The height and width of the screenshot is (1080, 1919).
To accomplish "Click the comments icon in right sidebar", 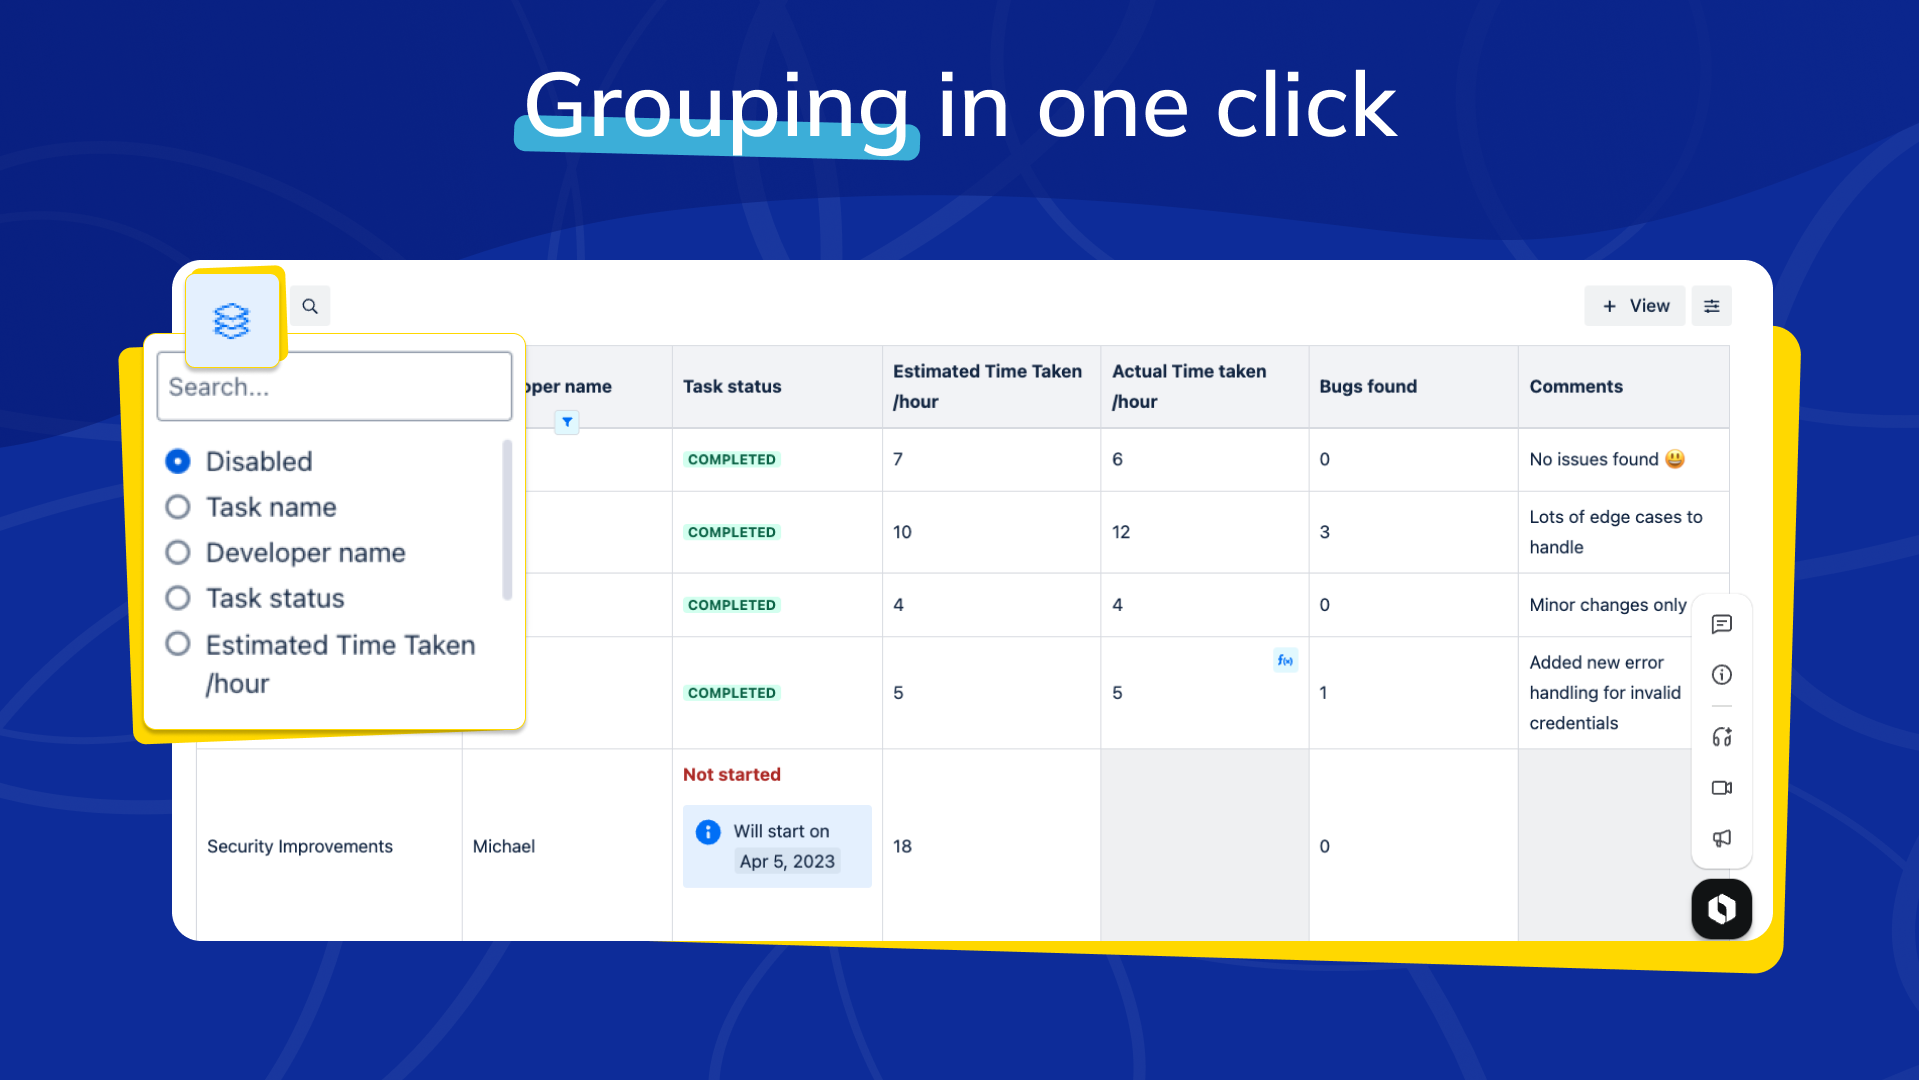I will pyautogui.click(x=1721, y=625).
